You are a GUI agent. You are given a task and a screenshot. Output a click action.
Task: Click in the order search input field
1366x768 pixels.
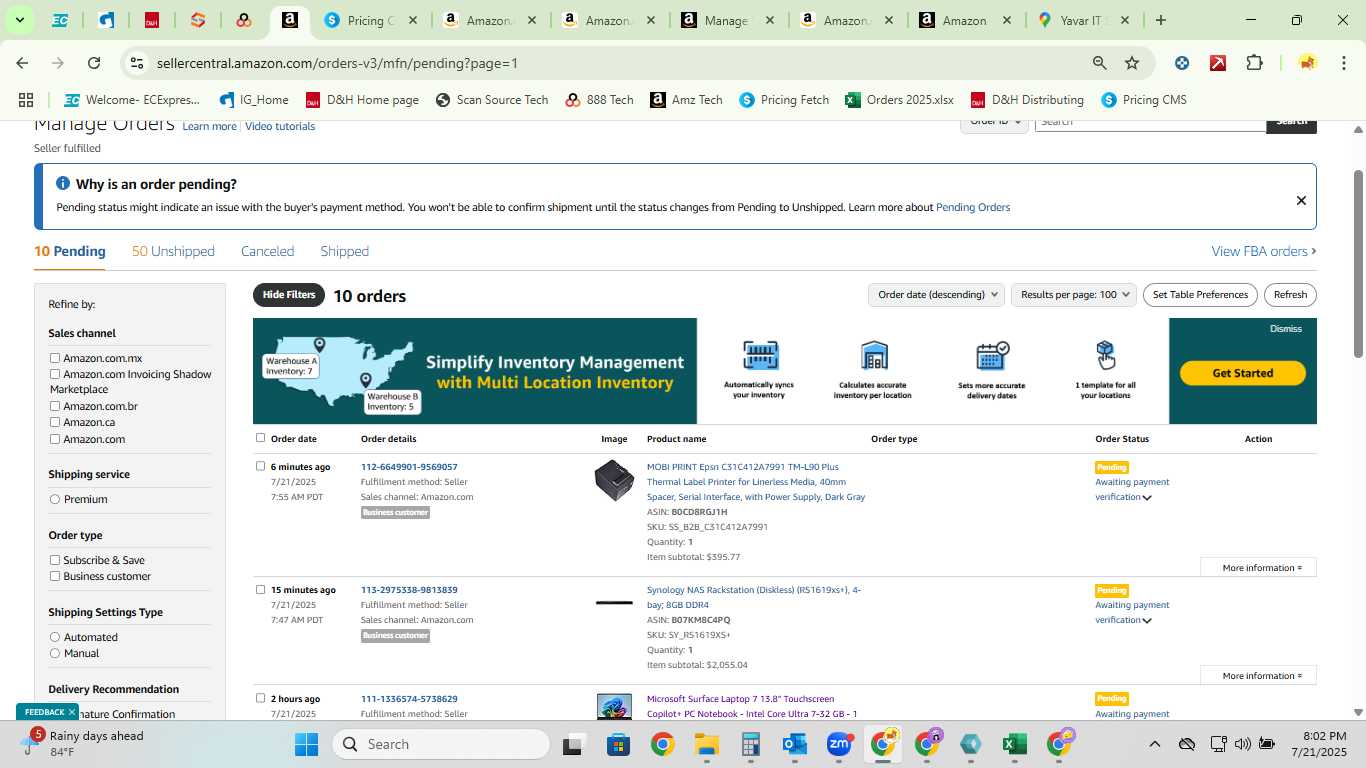tap(1150, 121)
